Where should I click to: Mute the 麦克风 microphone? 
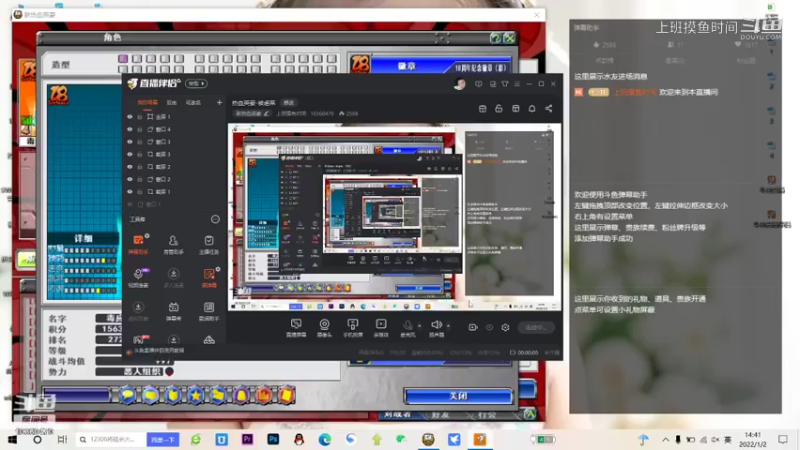click(408, 328)
